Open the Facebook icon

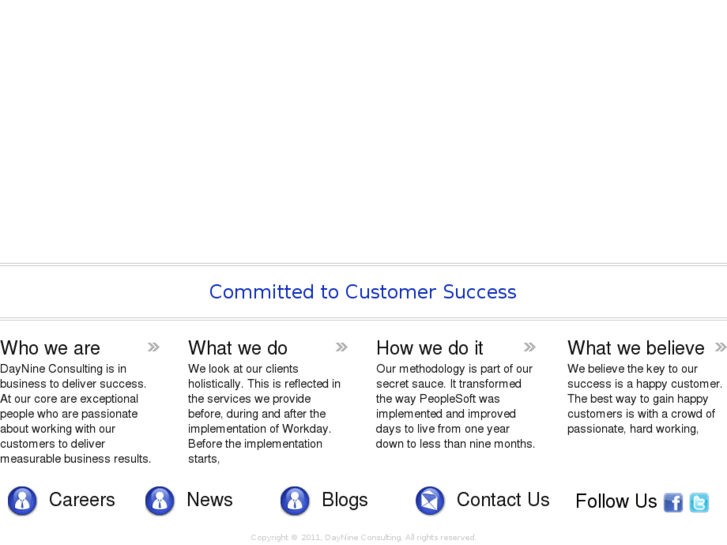[673, 502]
